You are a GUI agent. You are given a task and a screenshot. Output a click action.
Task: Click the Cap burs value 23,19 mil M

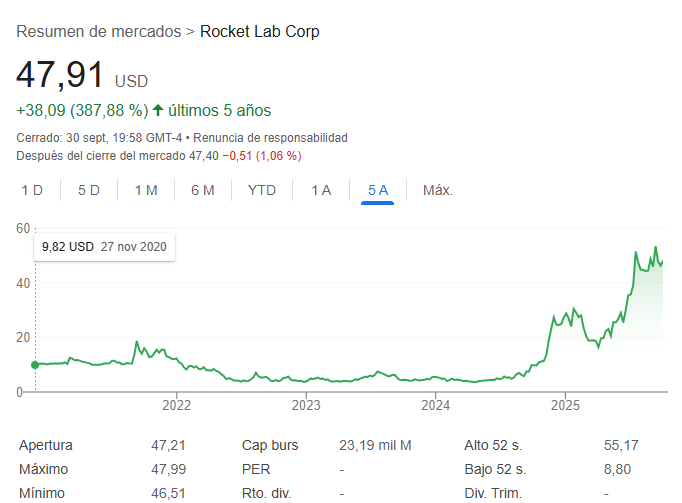375,445
